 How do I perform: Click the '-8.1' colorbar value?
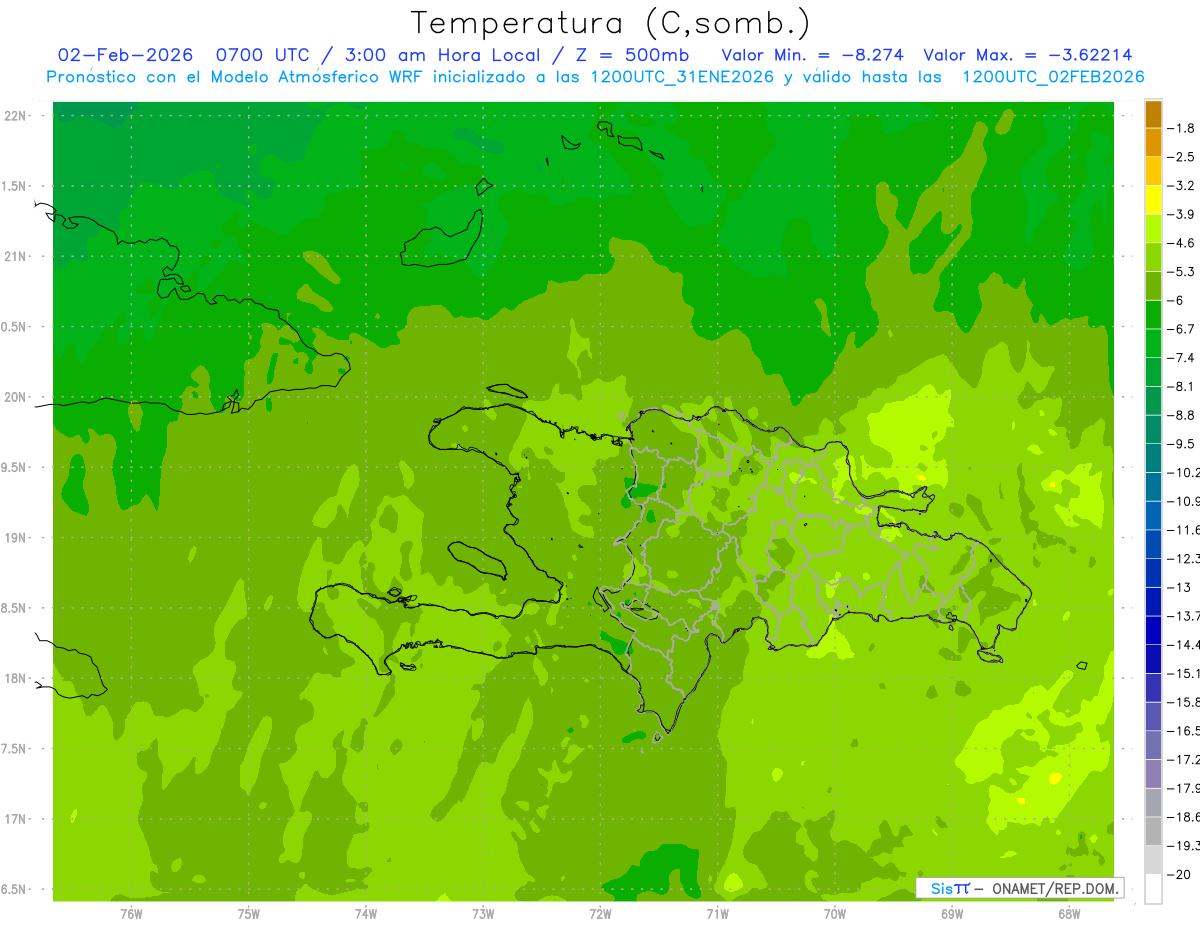(1180, 386)
